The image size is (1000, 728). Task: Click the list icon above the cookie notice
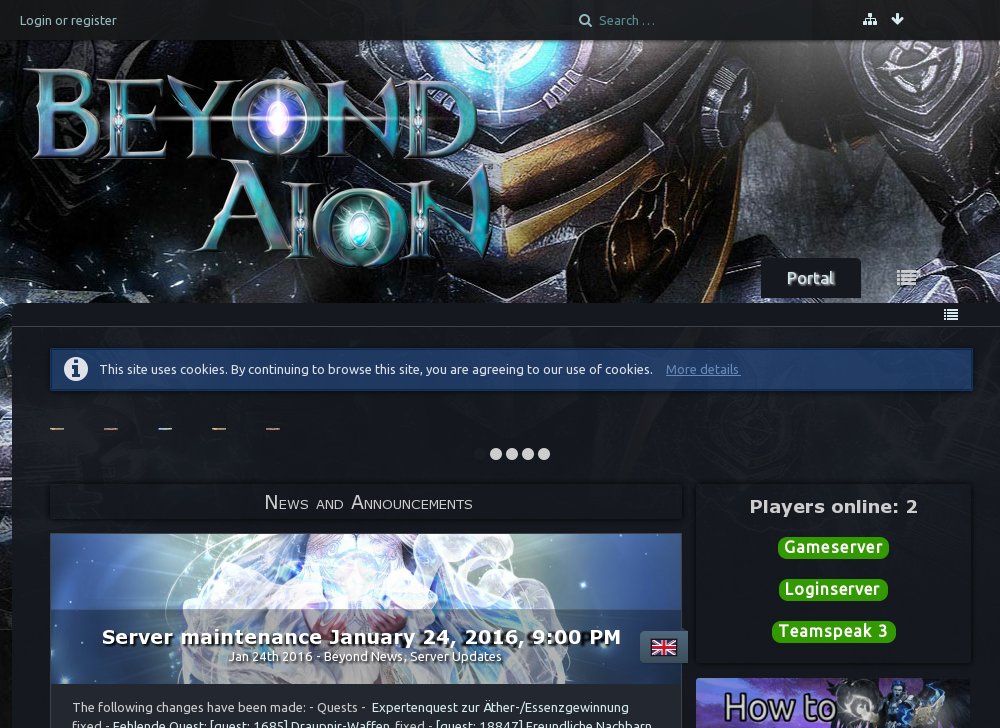click(951, 314)
